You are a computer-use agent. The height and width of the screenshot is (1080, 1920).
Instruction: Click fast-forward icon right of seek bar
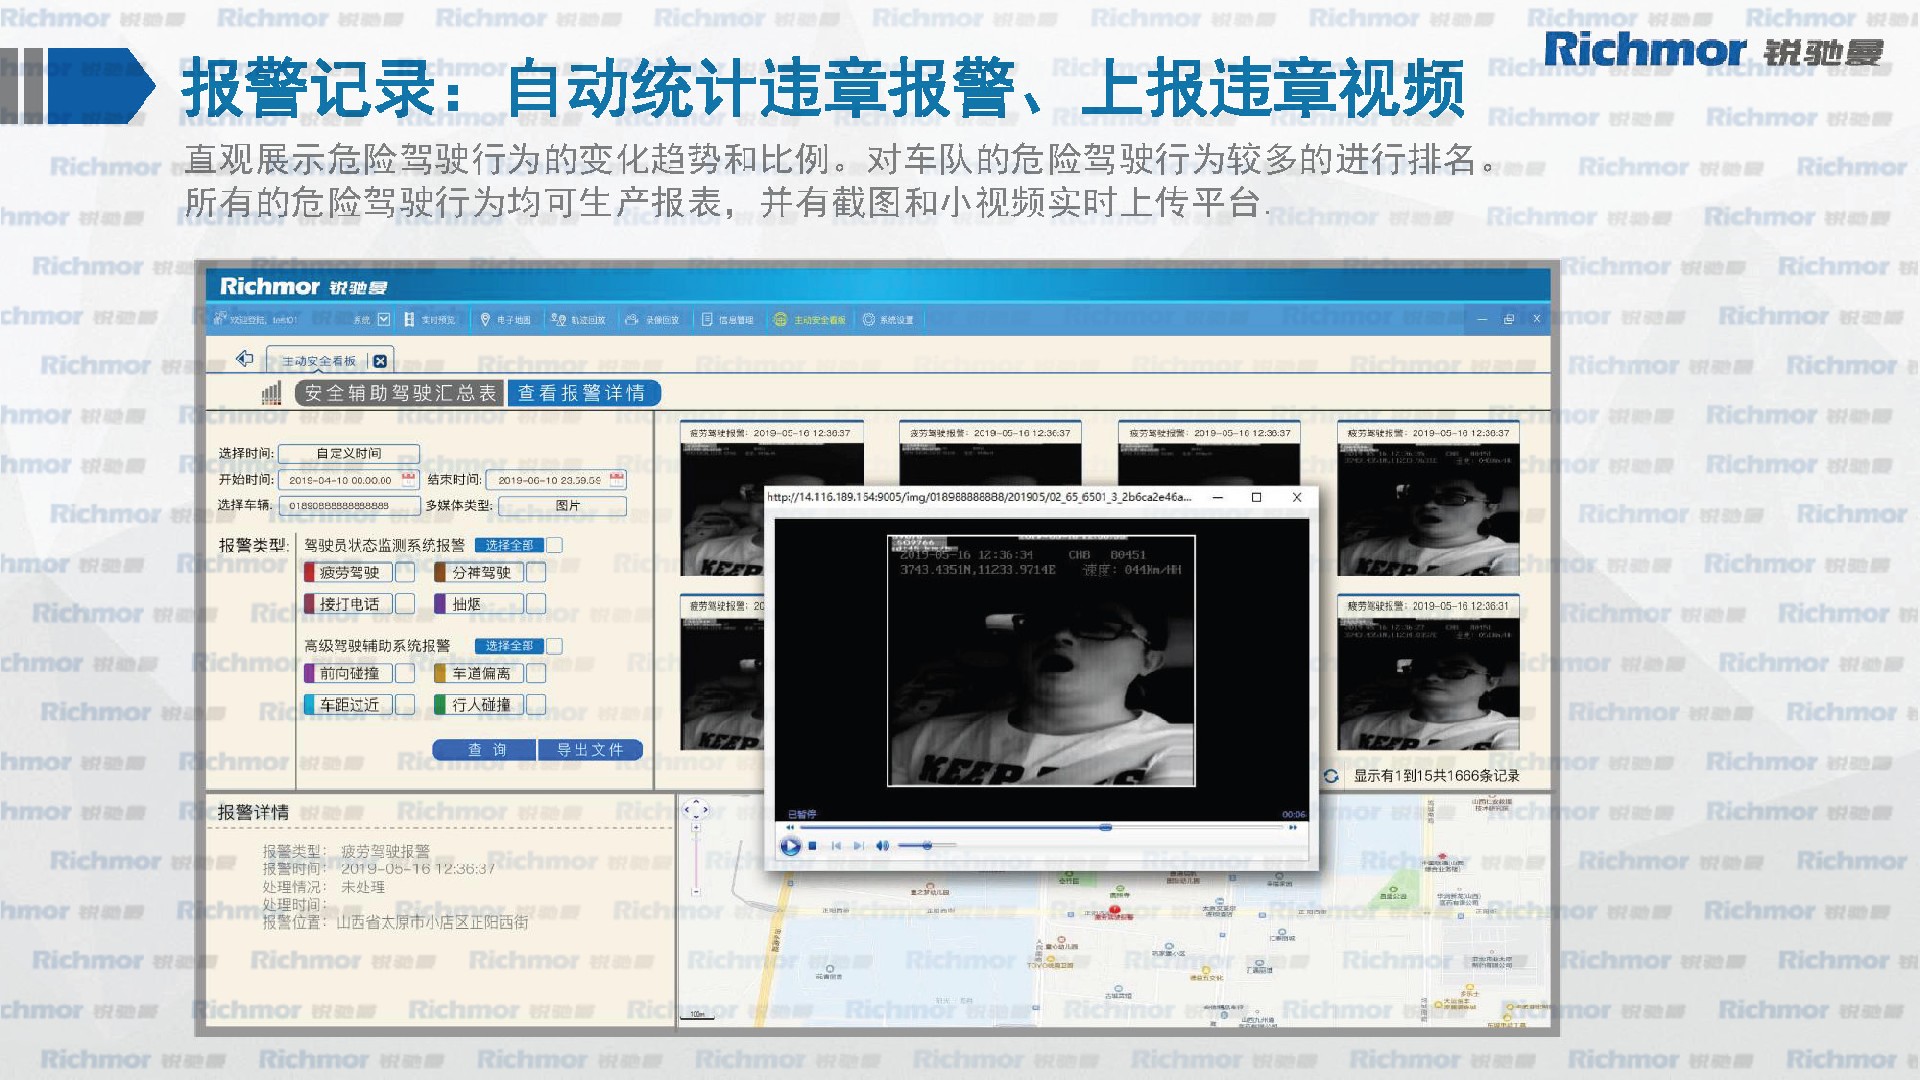coord(1292,827)
